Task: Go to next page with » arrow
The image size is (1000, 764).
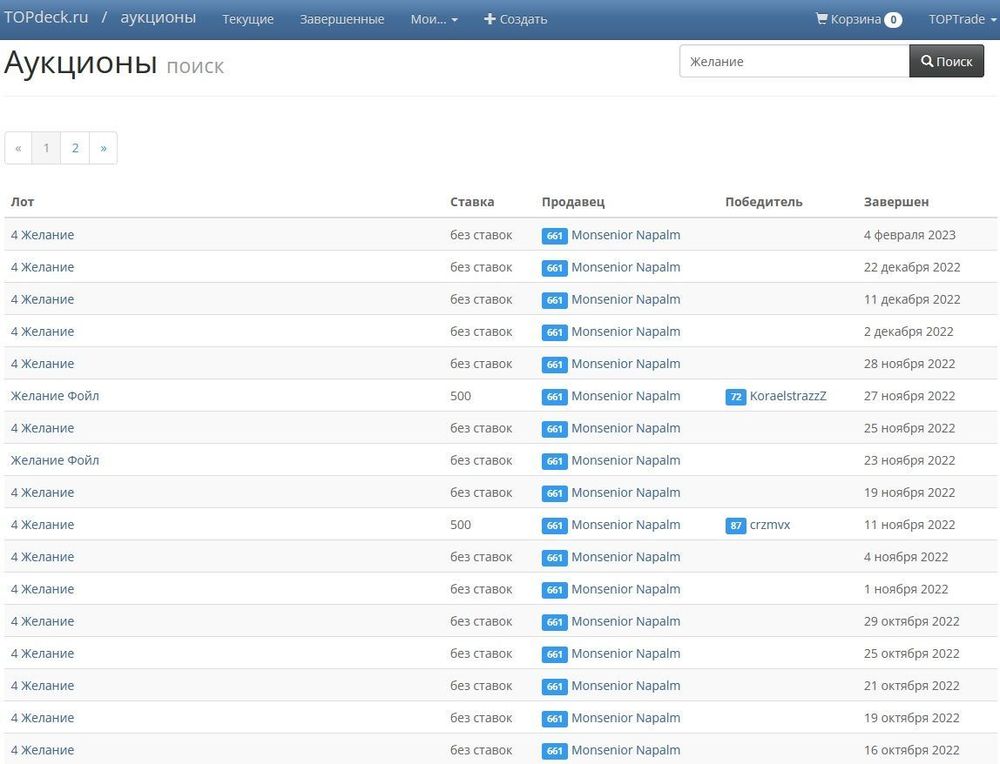Action: pyautogui.click(x=103, y=148)
